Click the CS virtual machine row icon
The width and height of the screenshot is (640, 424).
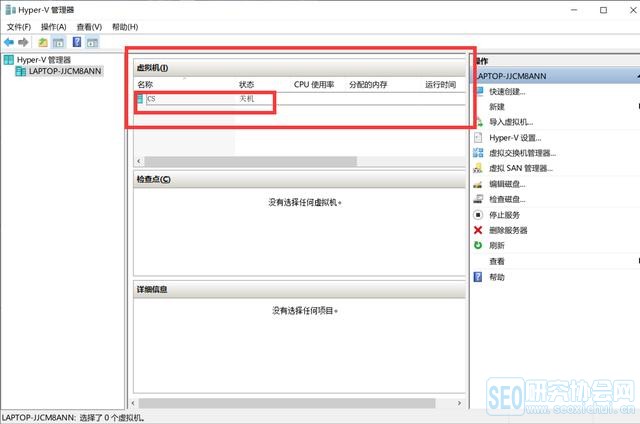140,98
